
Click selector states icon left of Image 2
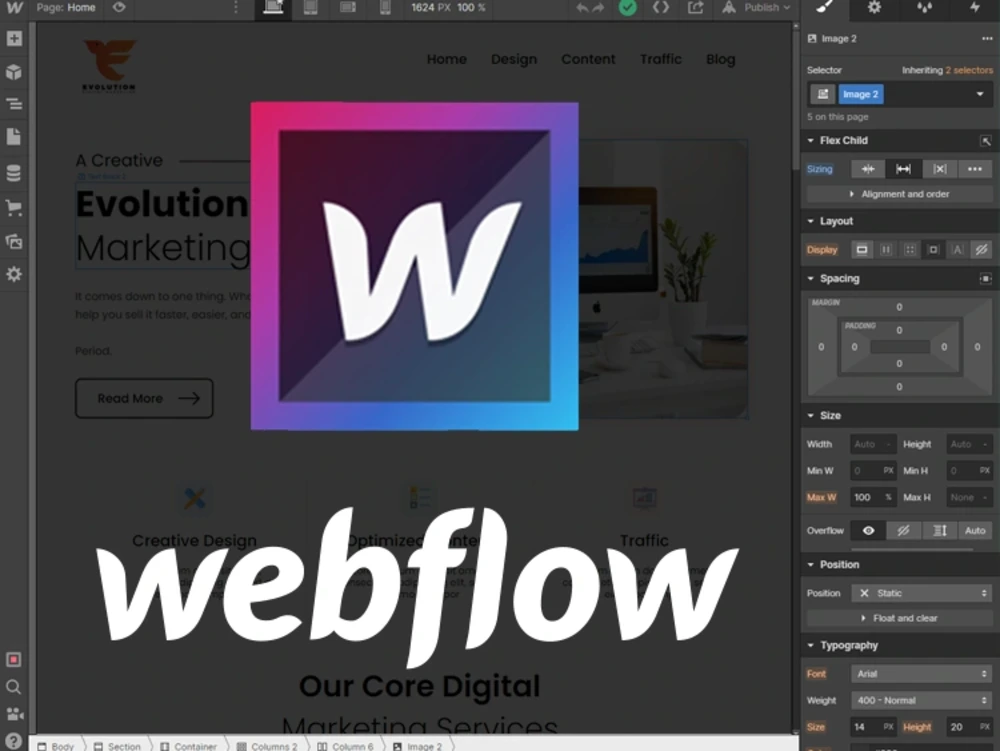tap(823, 94)
